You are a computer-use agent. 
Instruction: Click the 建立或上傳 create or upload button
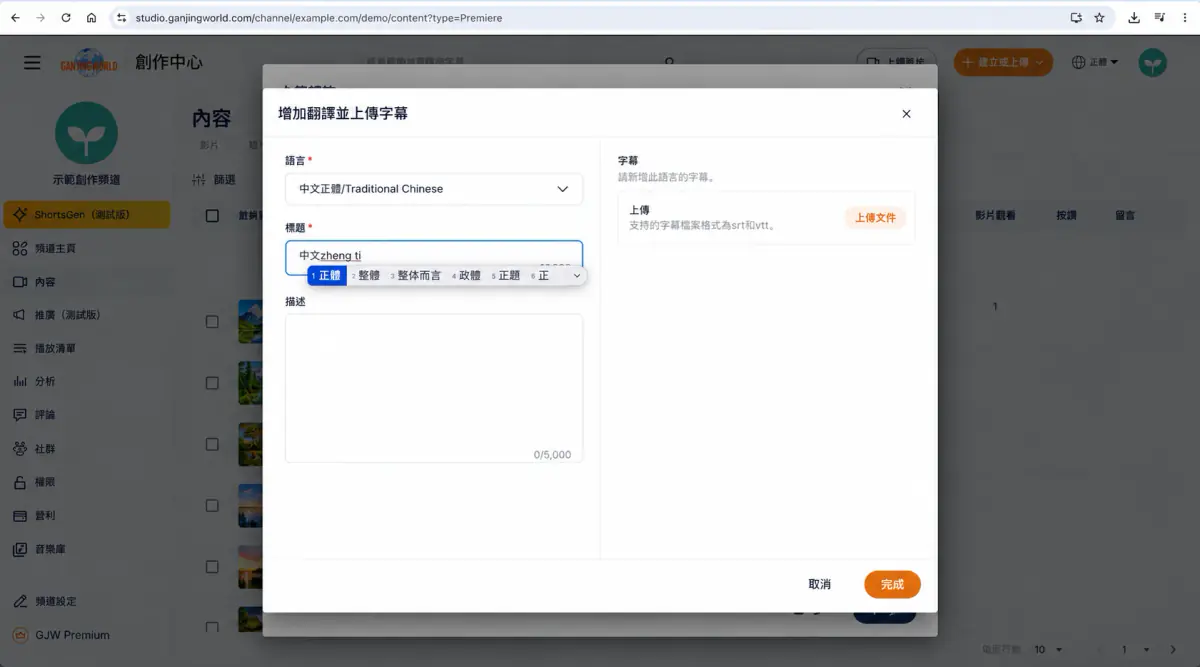1003,62
